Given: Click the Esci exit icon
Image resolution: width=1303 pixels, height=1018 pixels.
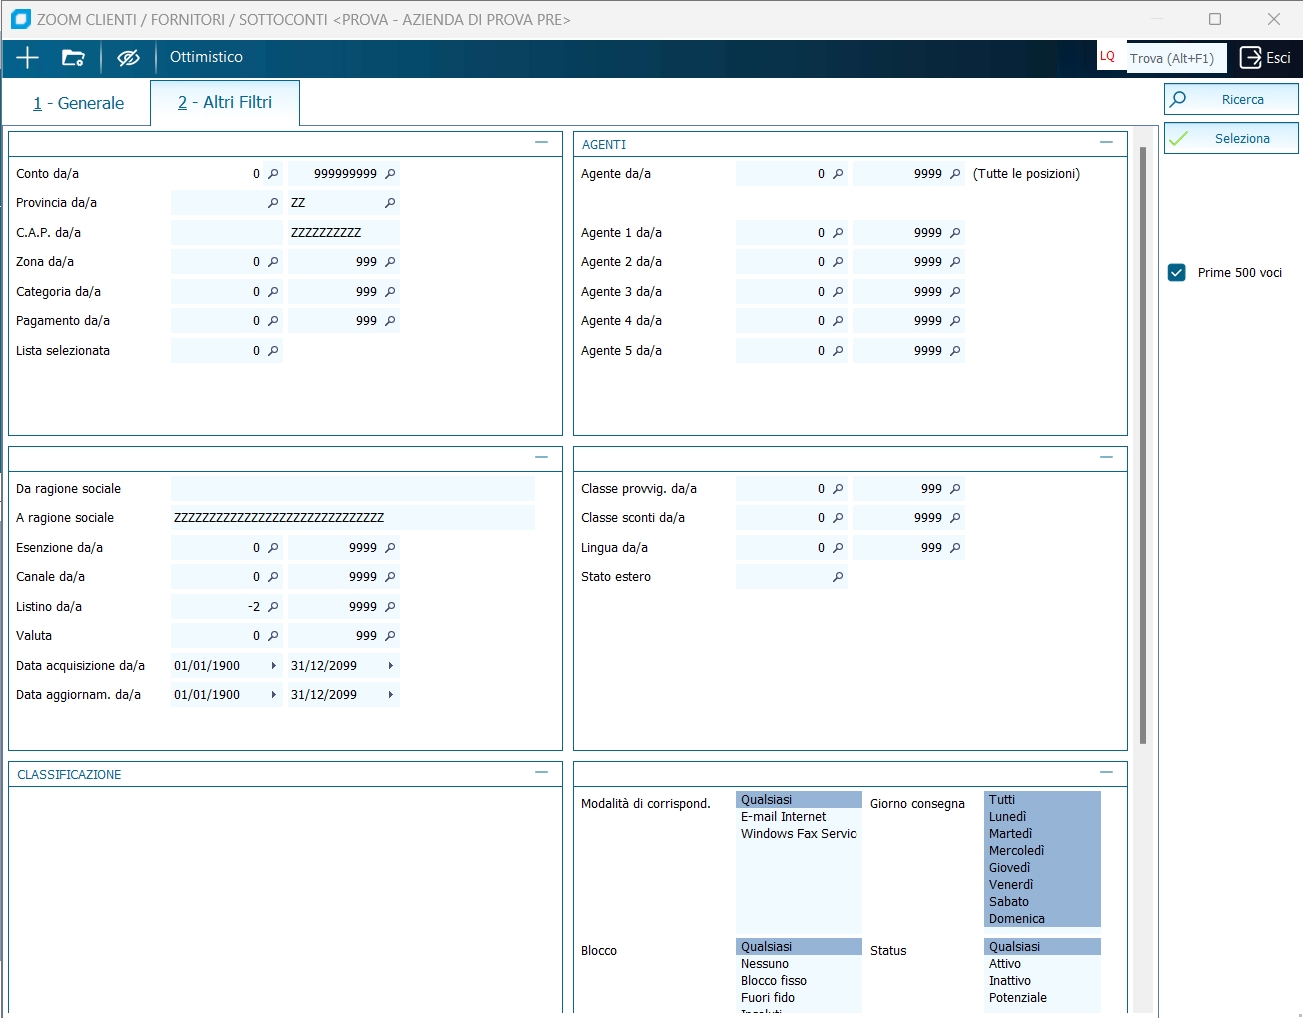Looking at the screenshot, I should pyautogui.click(x=1252, y=58).
